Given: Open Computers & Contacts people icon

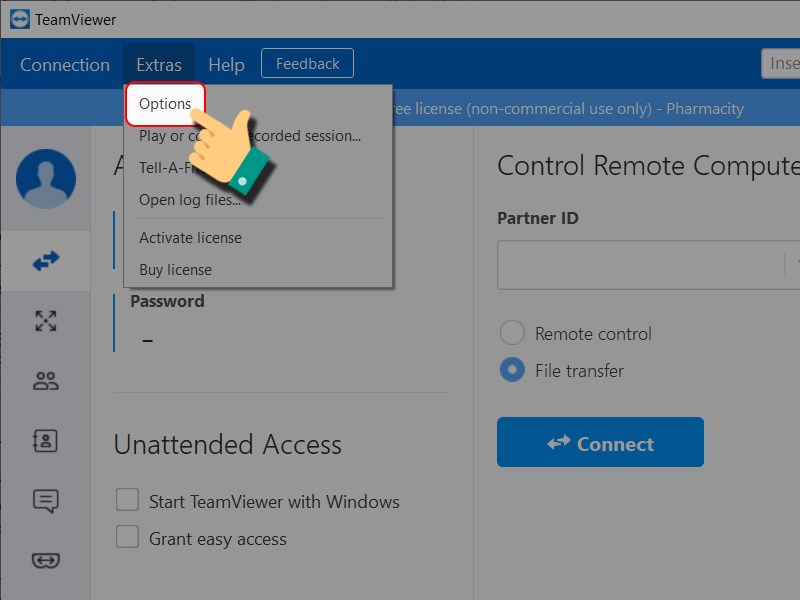Looking at the screenshot, I should pos(46,381).
